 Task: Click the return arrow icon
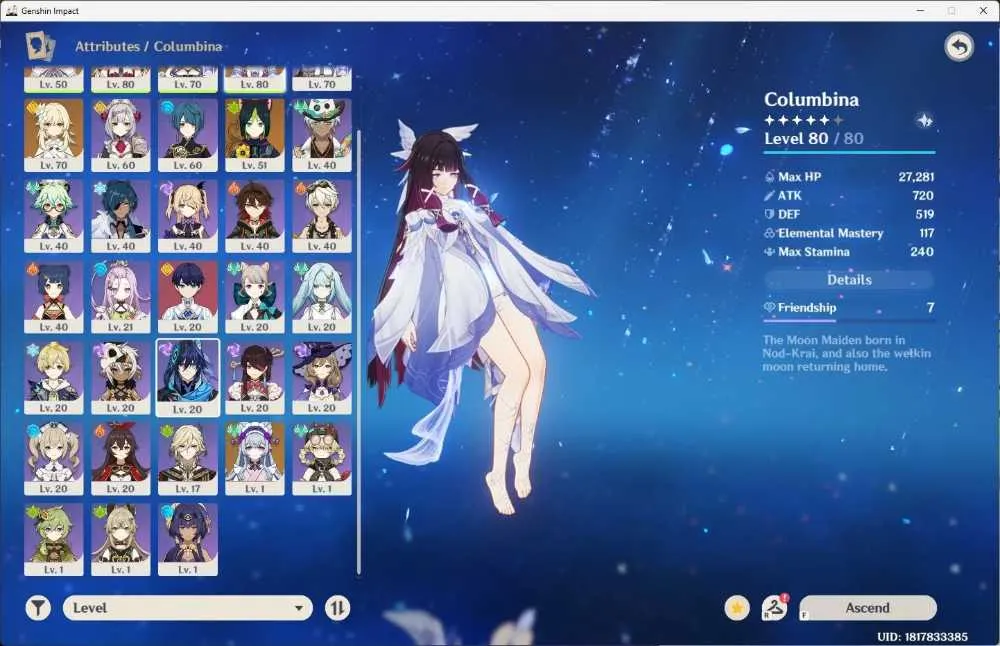959,47
